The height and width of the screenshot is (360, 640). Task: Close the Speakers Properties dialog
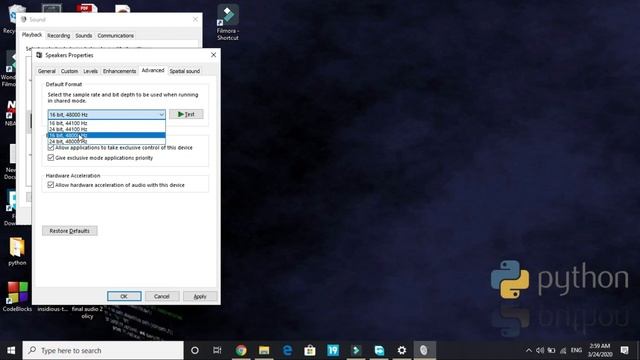(x=213, y=55)
